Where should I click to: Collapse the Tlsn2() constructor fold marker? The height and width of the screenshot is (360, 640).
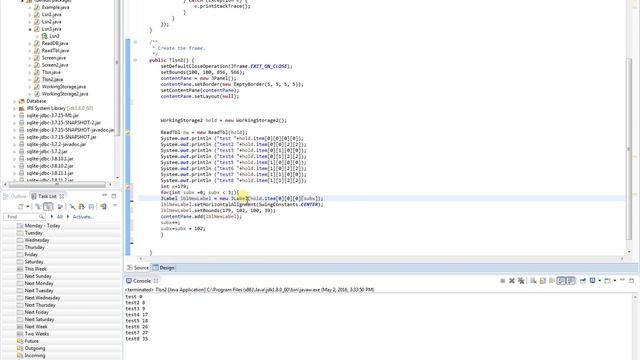click(136, 60)
